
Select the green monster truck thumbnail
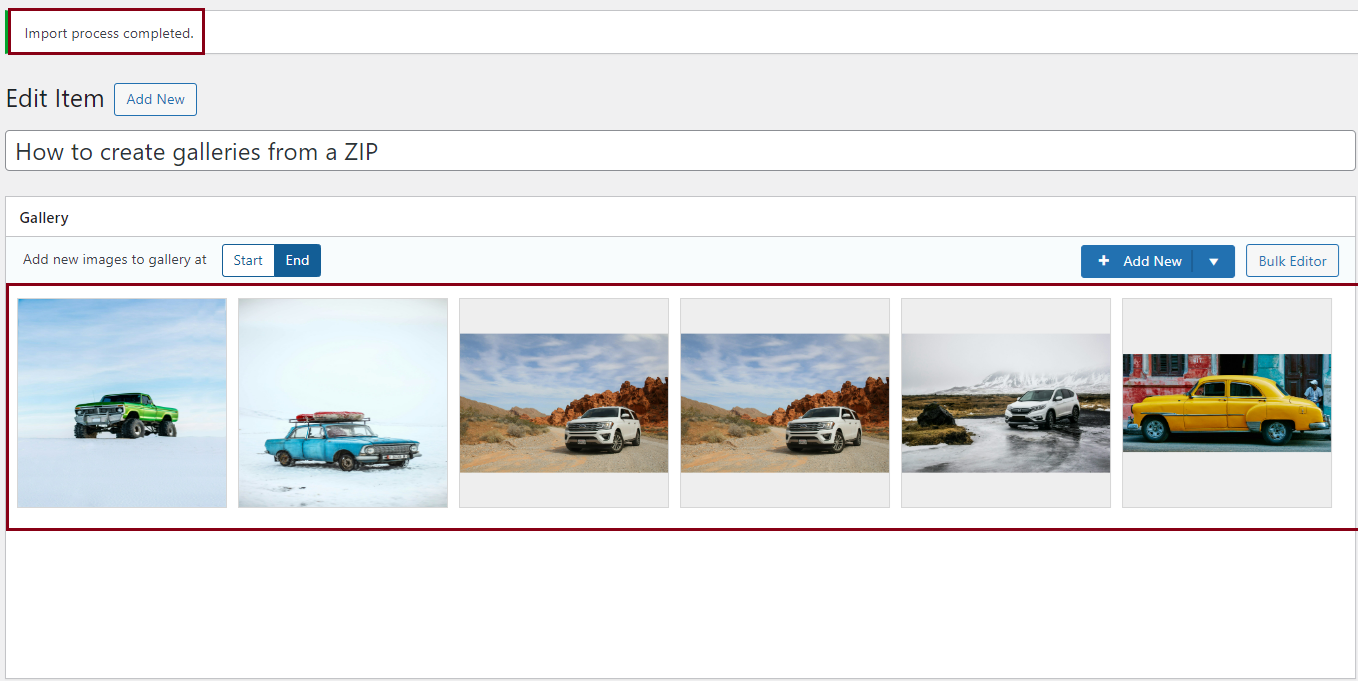pyautogui.click(x=122, y=403)
